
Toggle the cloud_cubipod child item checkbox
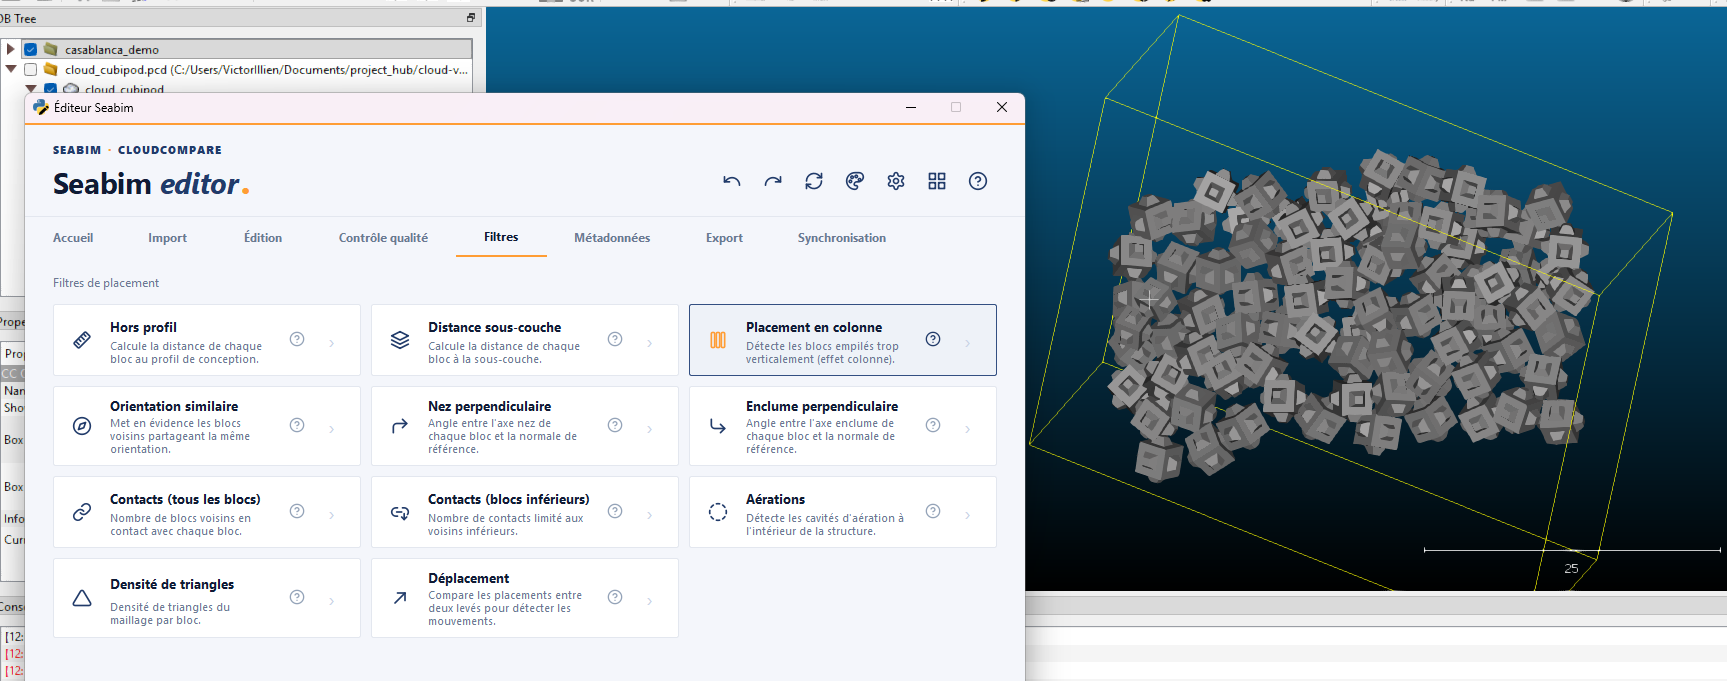click(x=51, y=89)
